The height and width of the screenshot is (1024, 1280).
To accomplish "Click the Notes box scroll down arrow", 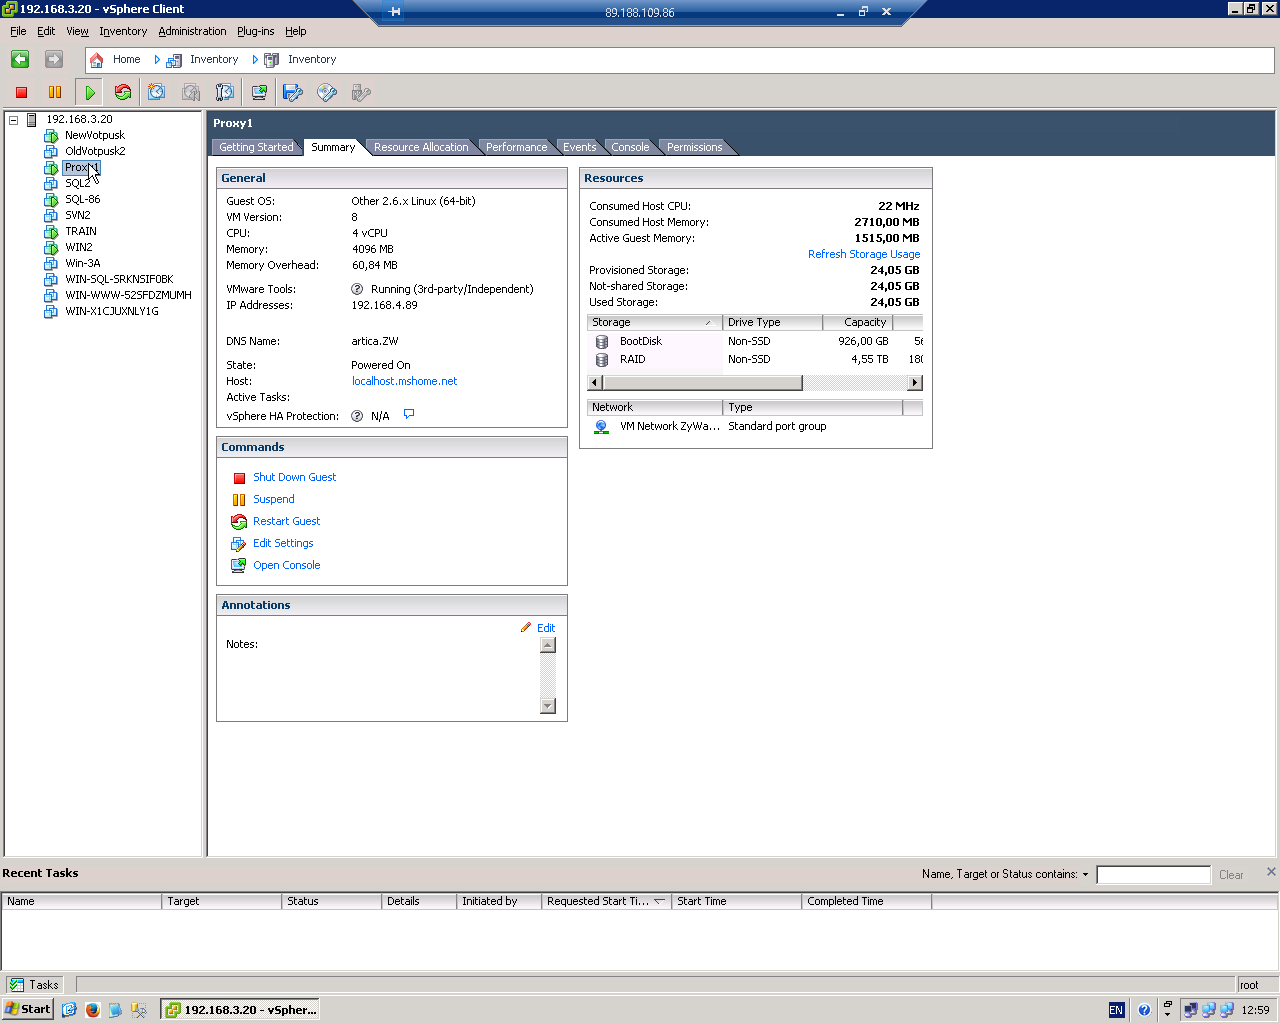I will click(547, 706).
